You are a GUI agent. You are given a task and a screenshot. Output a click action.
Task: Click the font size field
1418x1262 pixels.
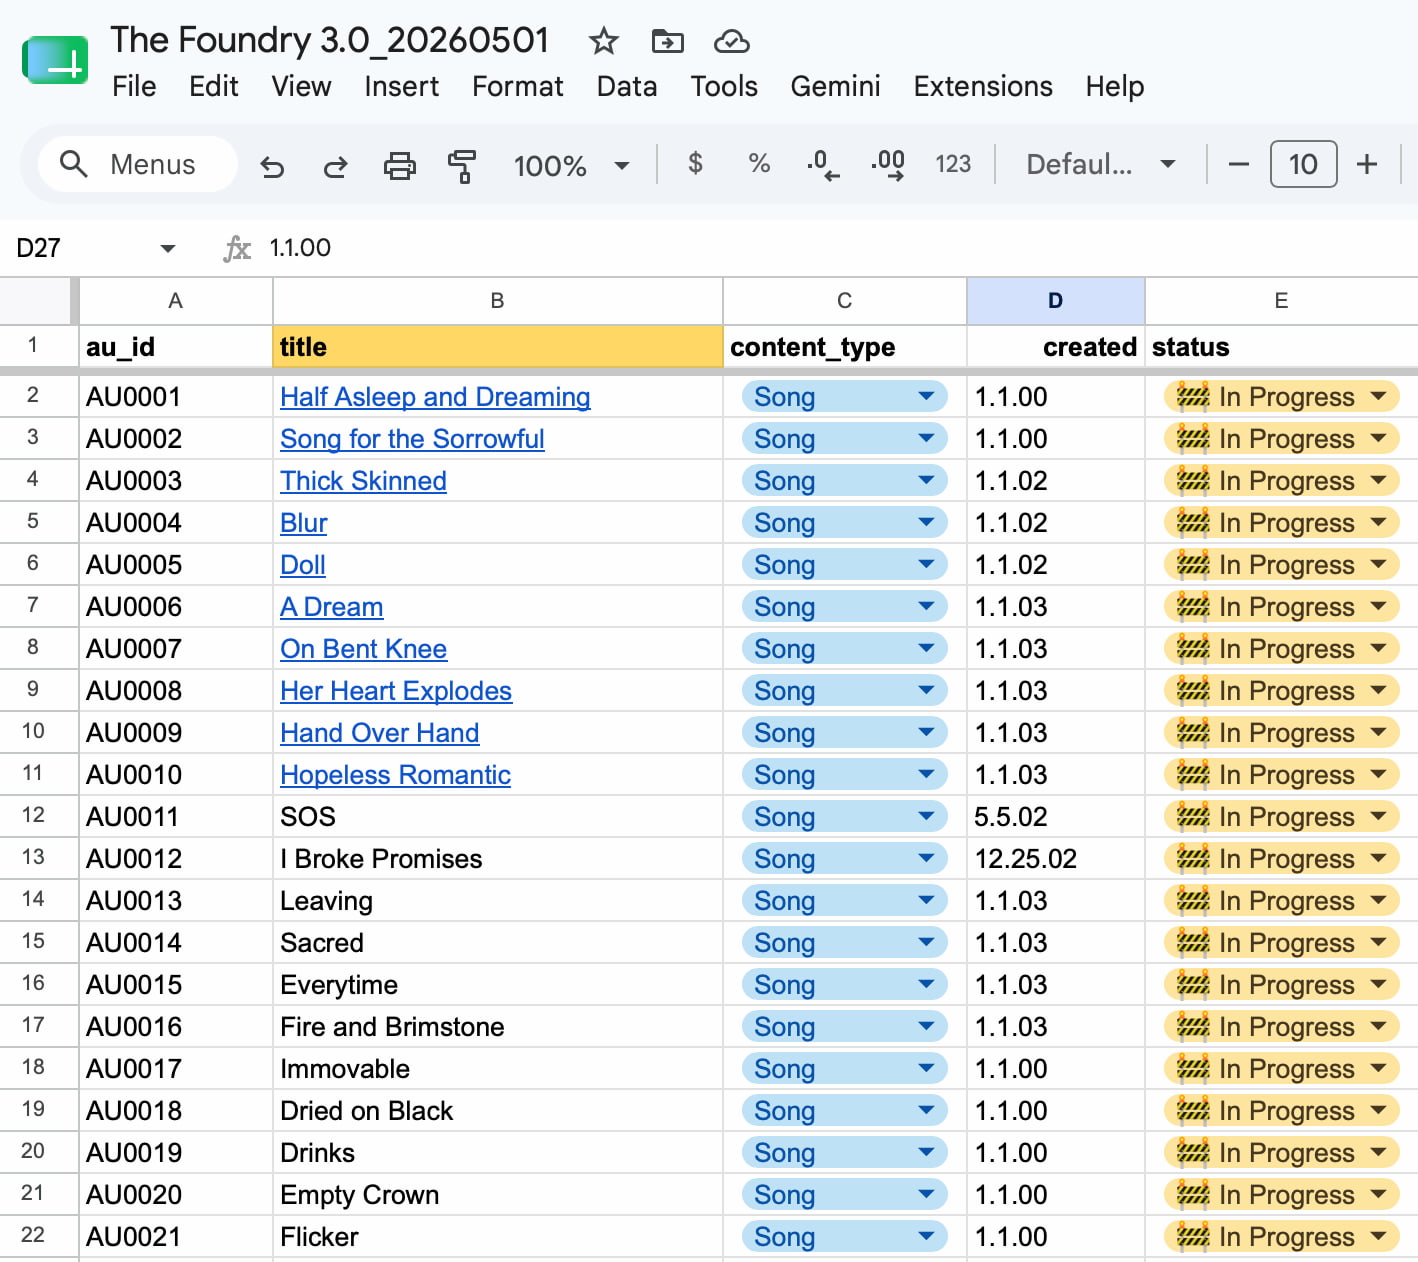[1303, 164]
